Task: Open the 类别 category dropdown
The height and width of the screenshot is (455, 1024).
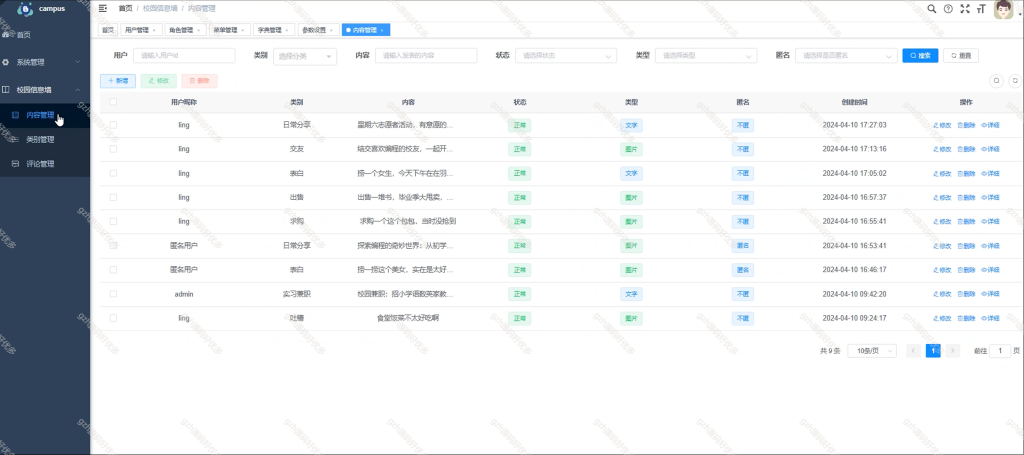Action: [304, 56]
